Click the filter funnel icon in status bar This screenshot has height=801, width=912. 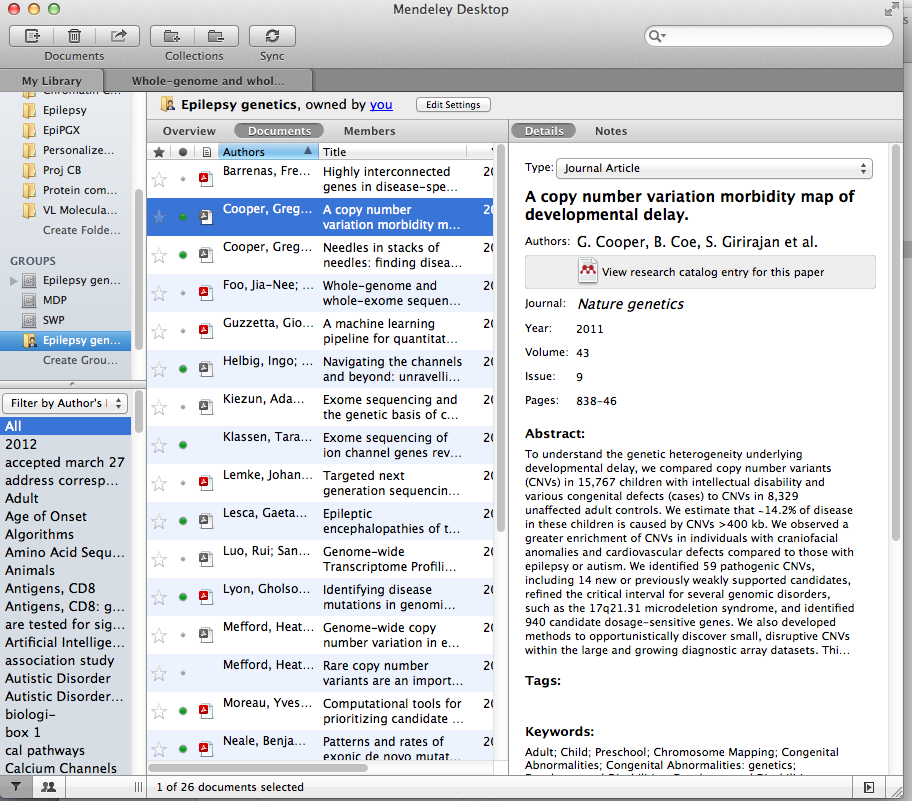click(x=17, y=787)
